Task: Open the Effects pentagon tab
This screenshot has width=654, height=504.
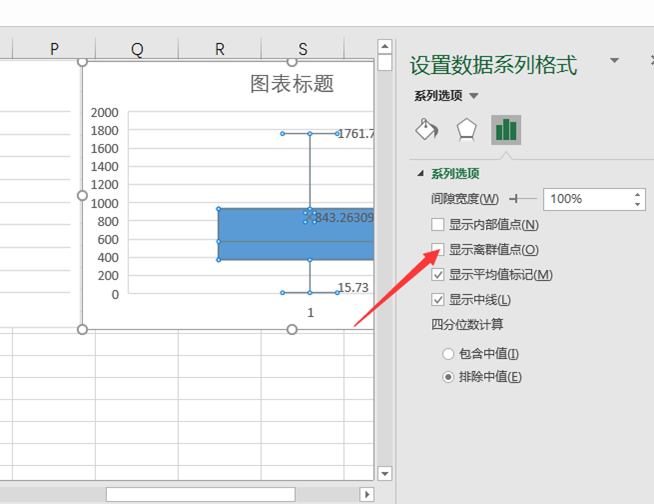Action: coord(466,130)
